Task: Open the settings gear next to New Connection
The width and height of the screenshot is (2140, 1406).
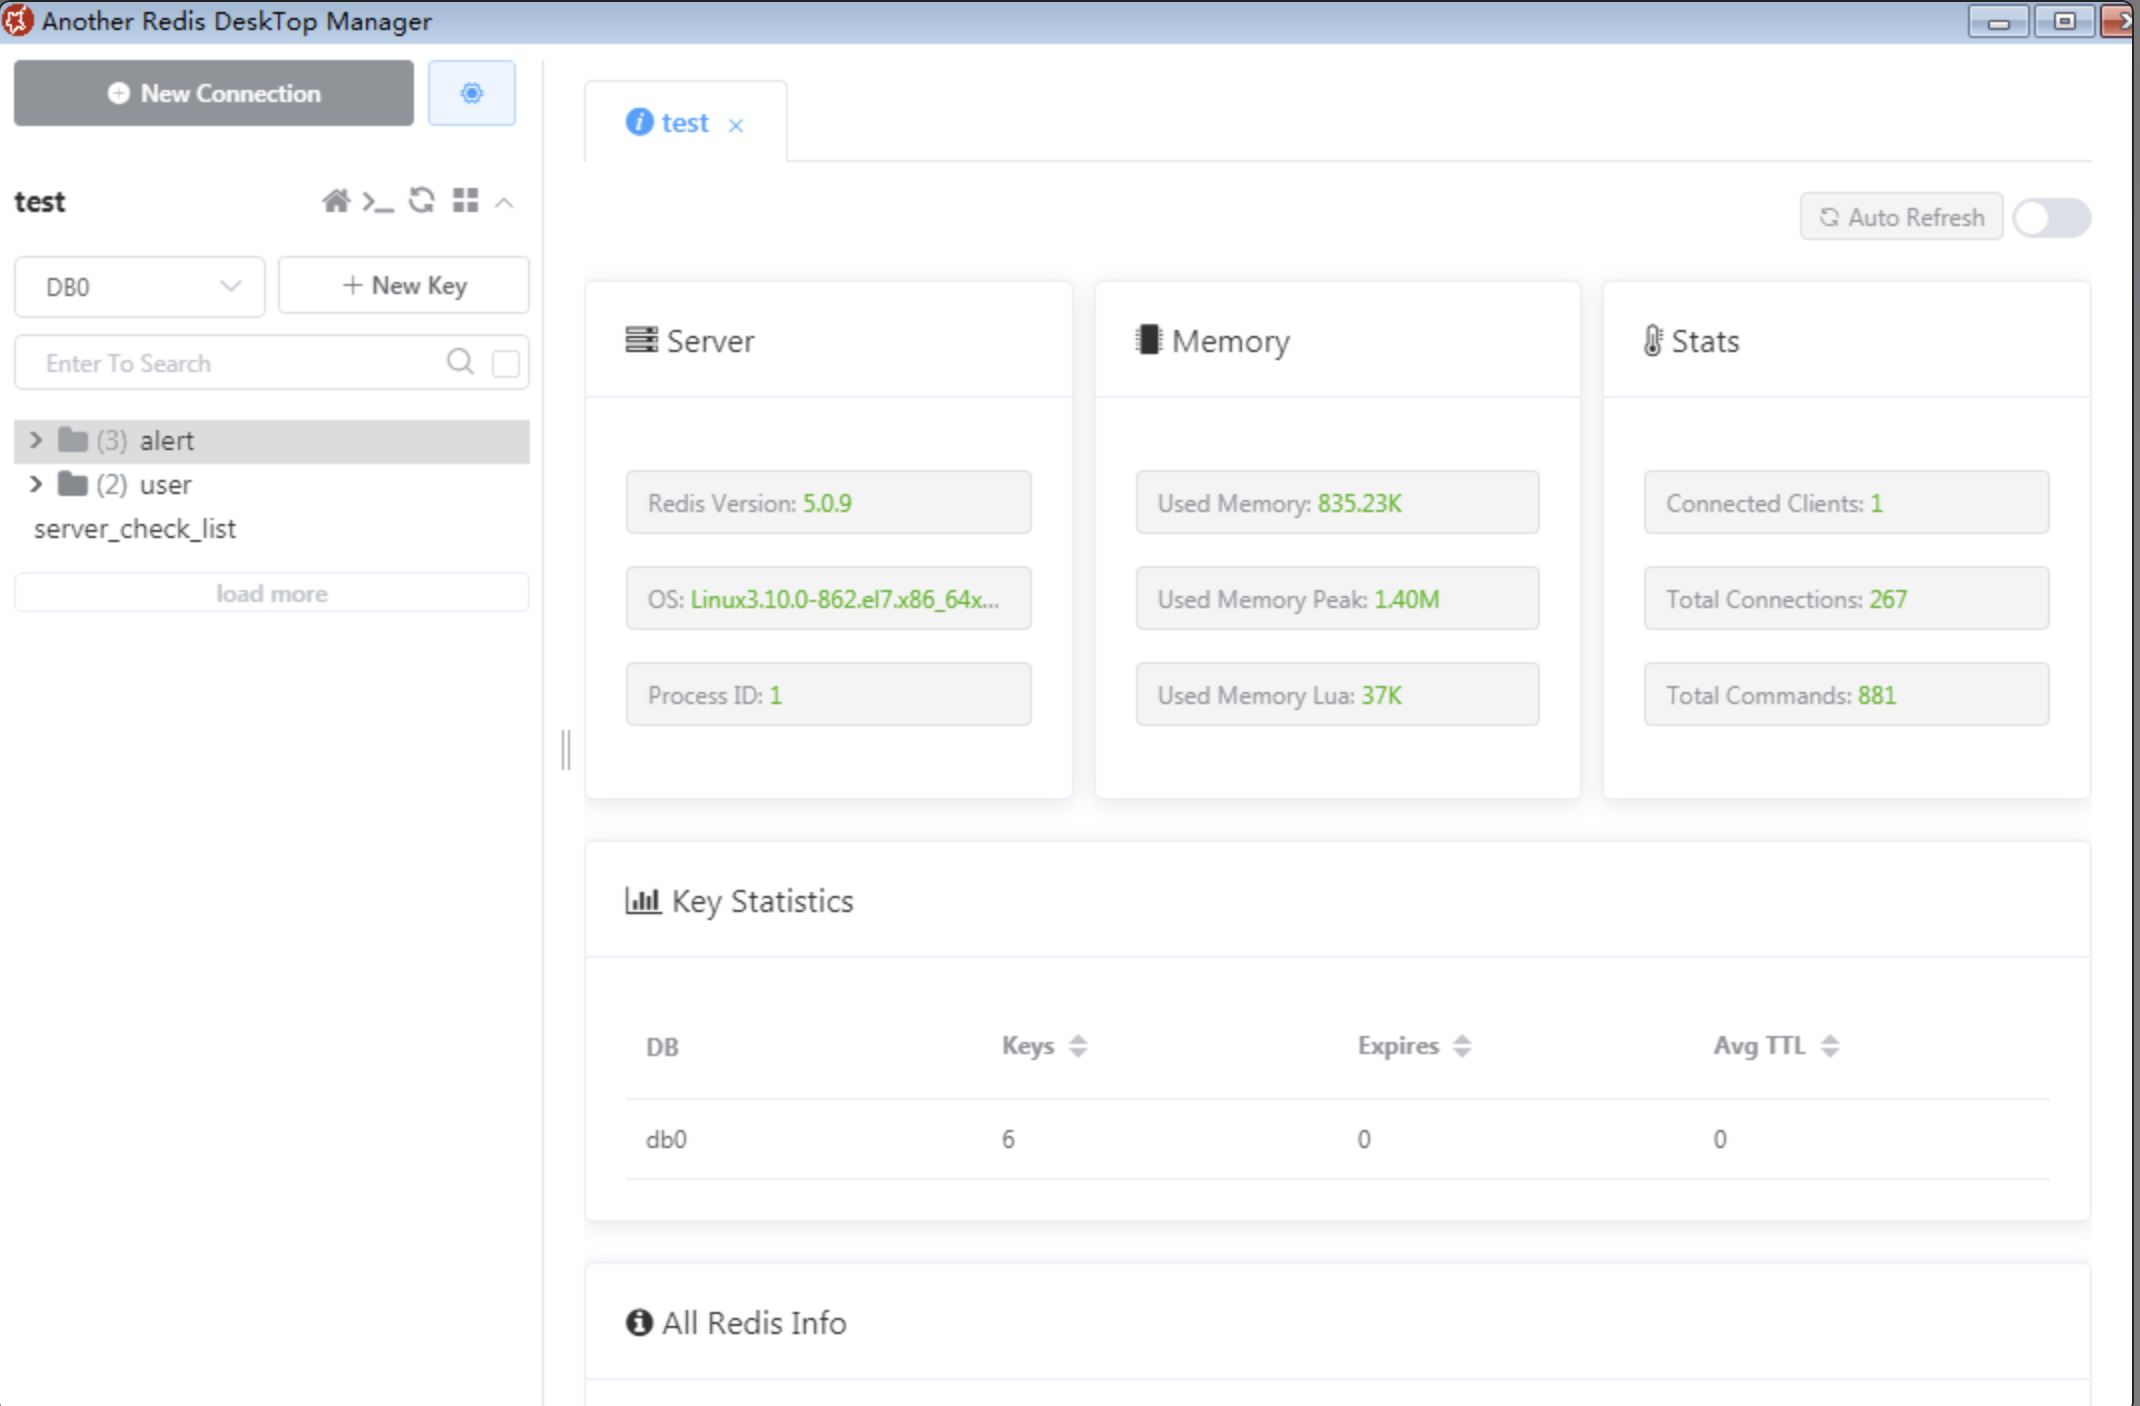Action: 471,93
